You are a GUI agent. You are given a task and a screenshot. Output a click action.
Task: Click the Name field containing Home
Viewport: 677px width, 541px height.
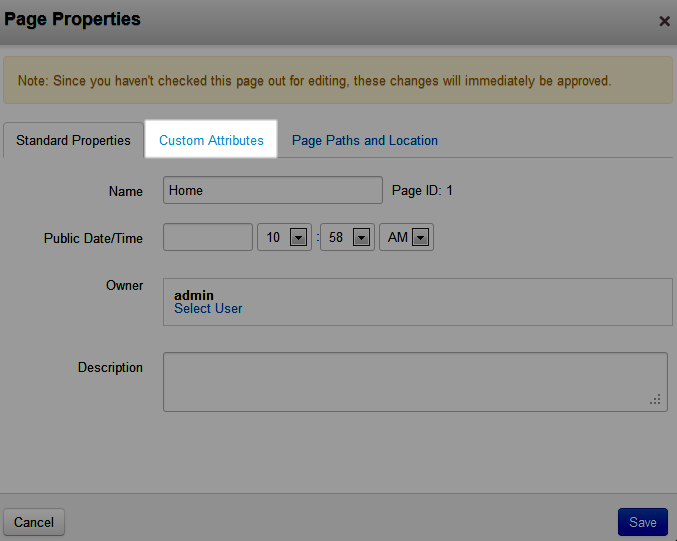[x=272, y=190]
